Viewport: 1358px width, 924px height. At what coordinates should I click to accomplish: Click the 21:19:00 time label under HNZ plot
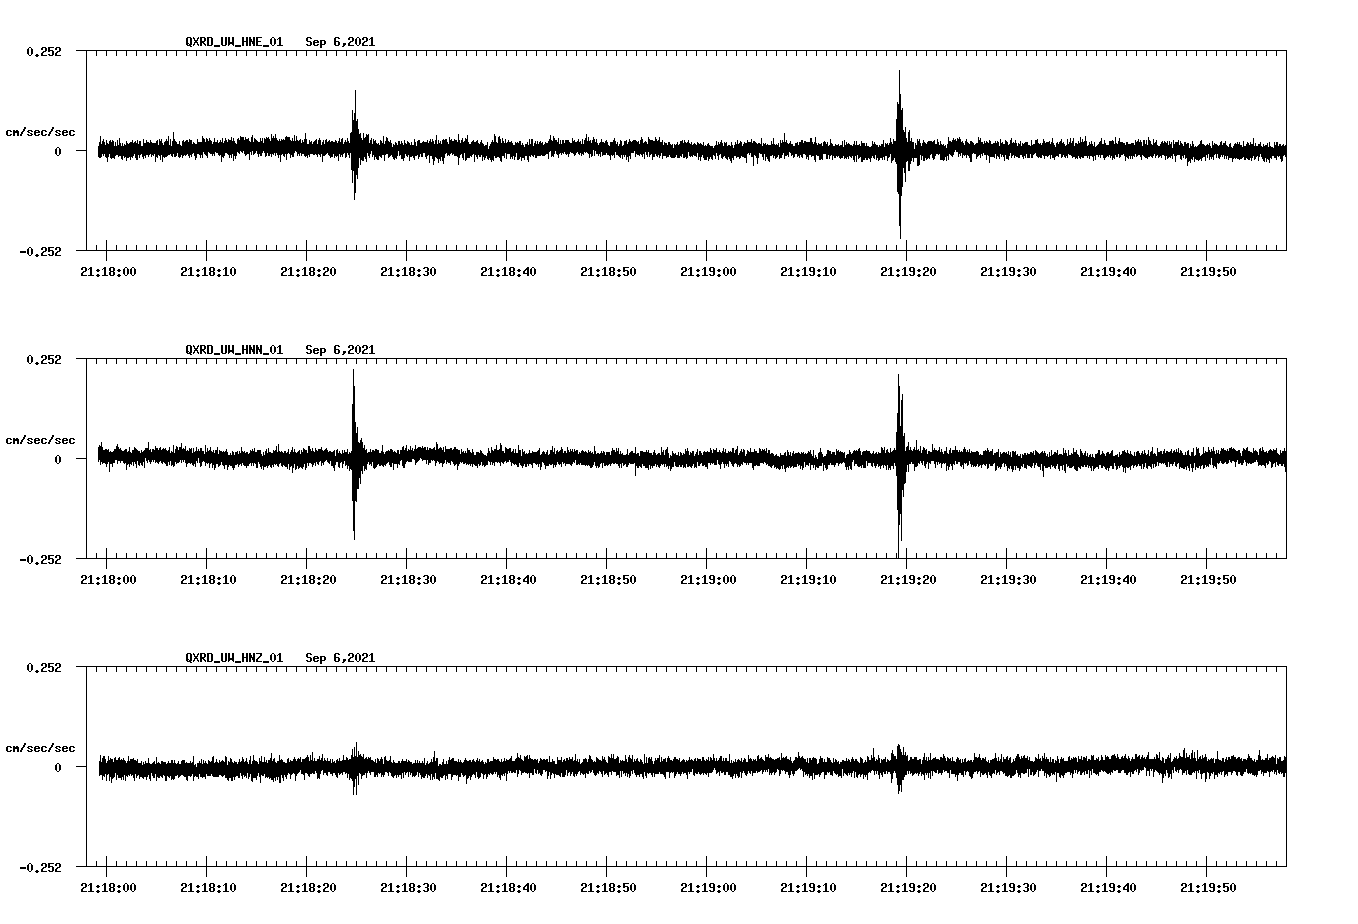point(708,888)
